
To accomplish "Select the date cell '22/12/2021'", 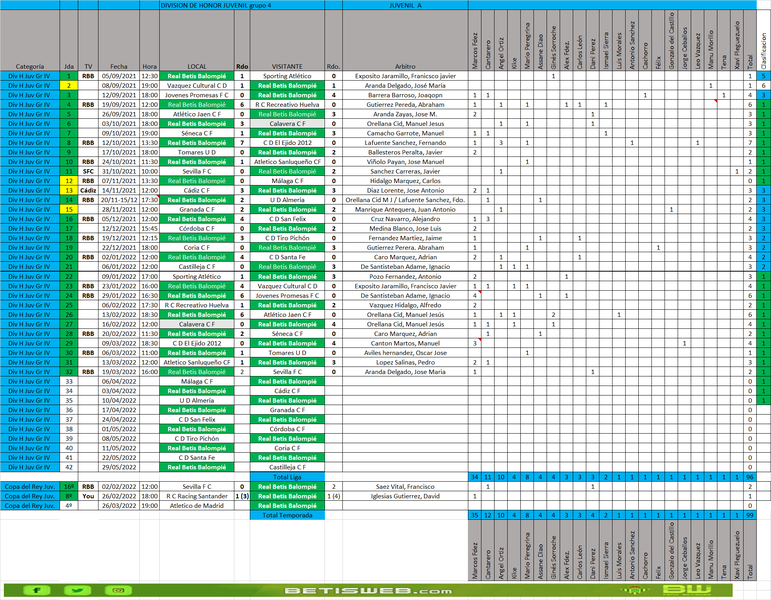I will pos(119,248).
